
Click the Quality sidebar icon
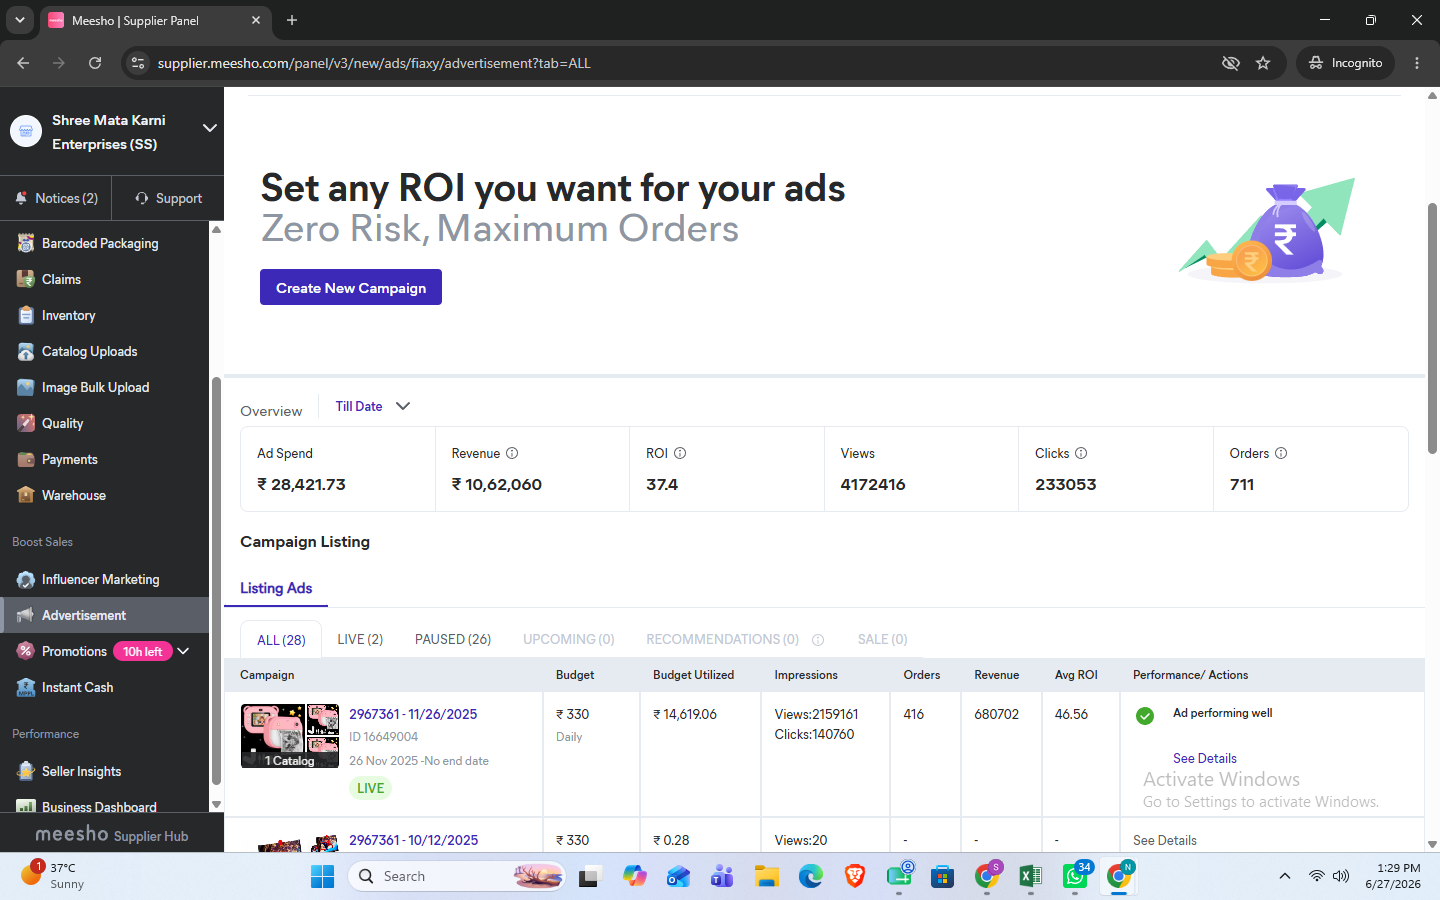(26, 423)
